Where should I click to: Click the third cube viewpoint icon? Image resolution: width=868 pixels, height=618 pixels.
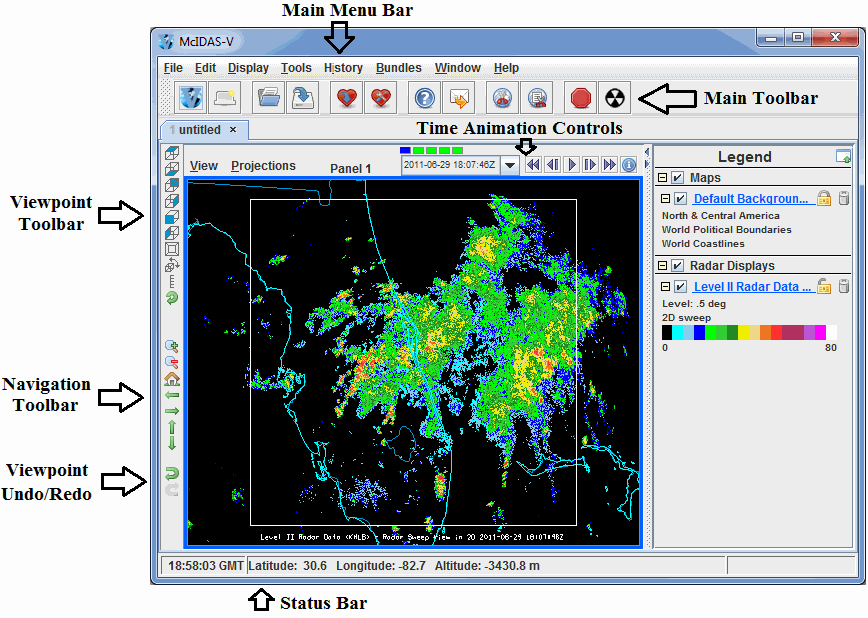(172, 185)
